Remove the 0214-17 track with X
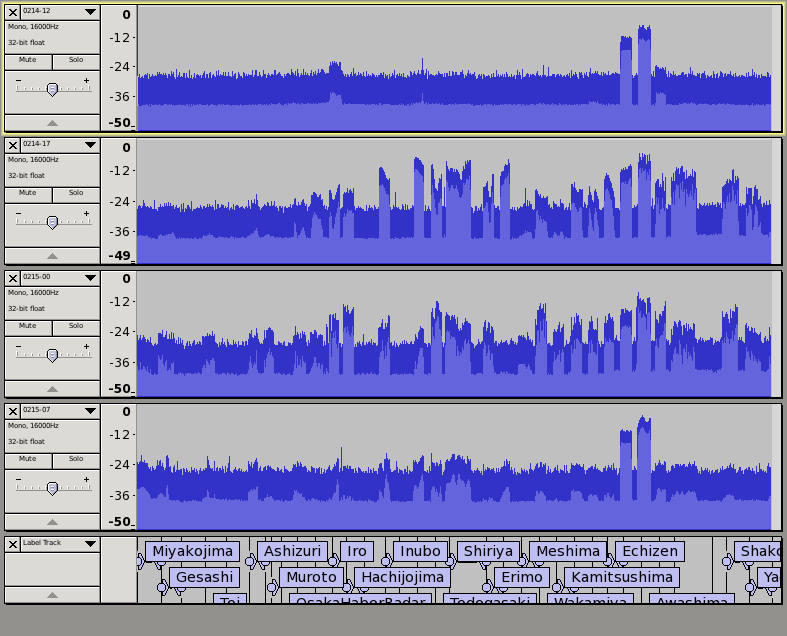 pyautogui.click(x=13, y=145)
